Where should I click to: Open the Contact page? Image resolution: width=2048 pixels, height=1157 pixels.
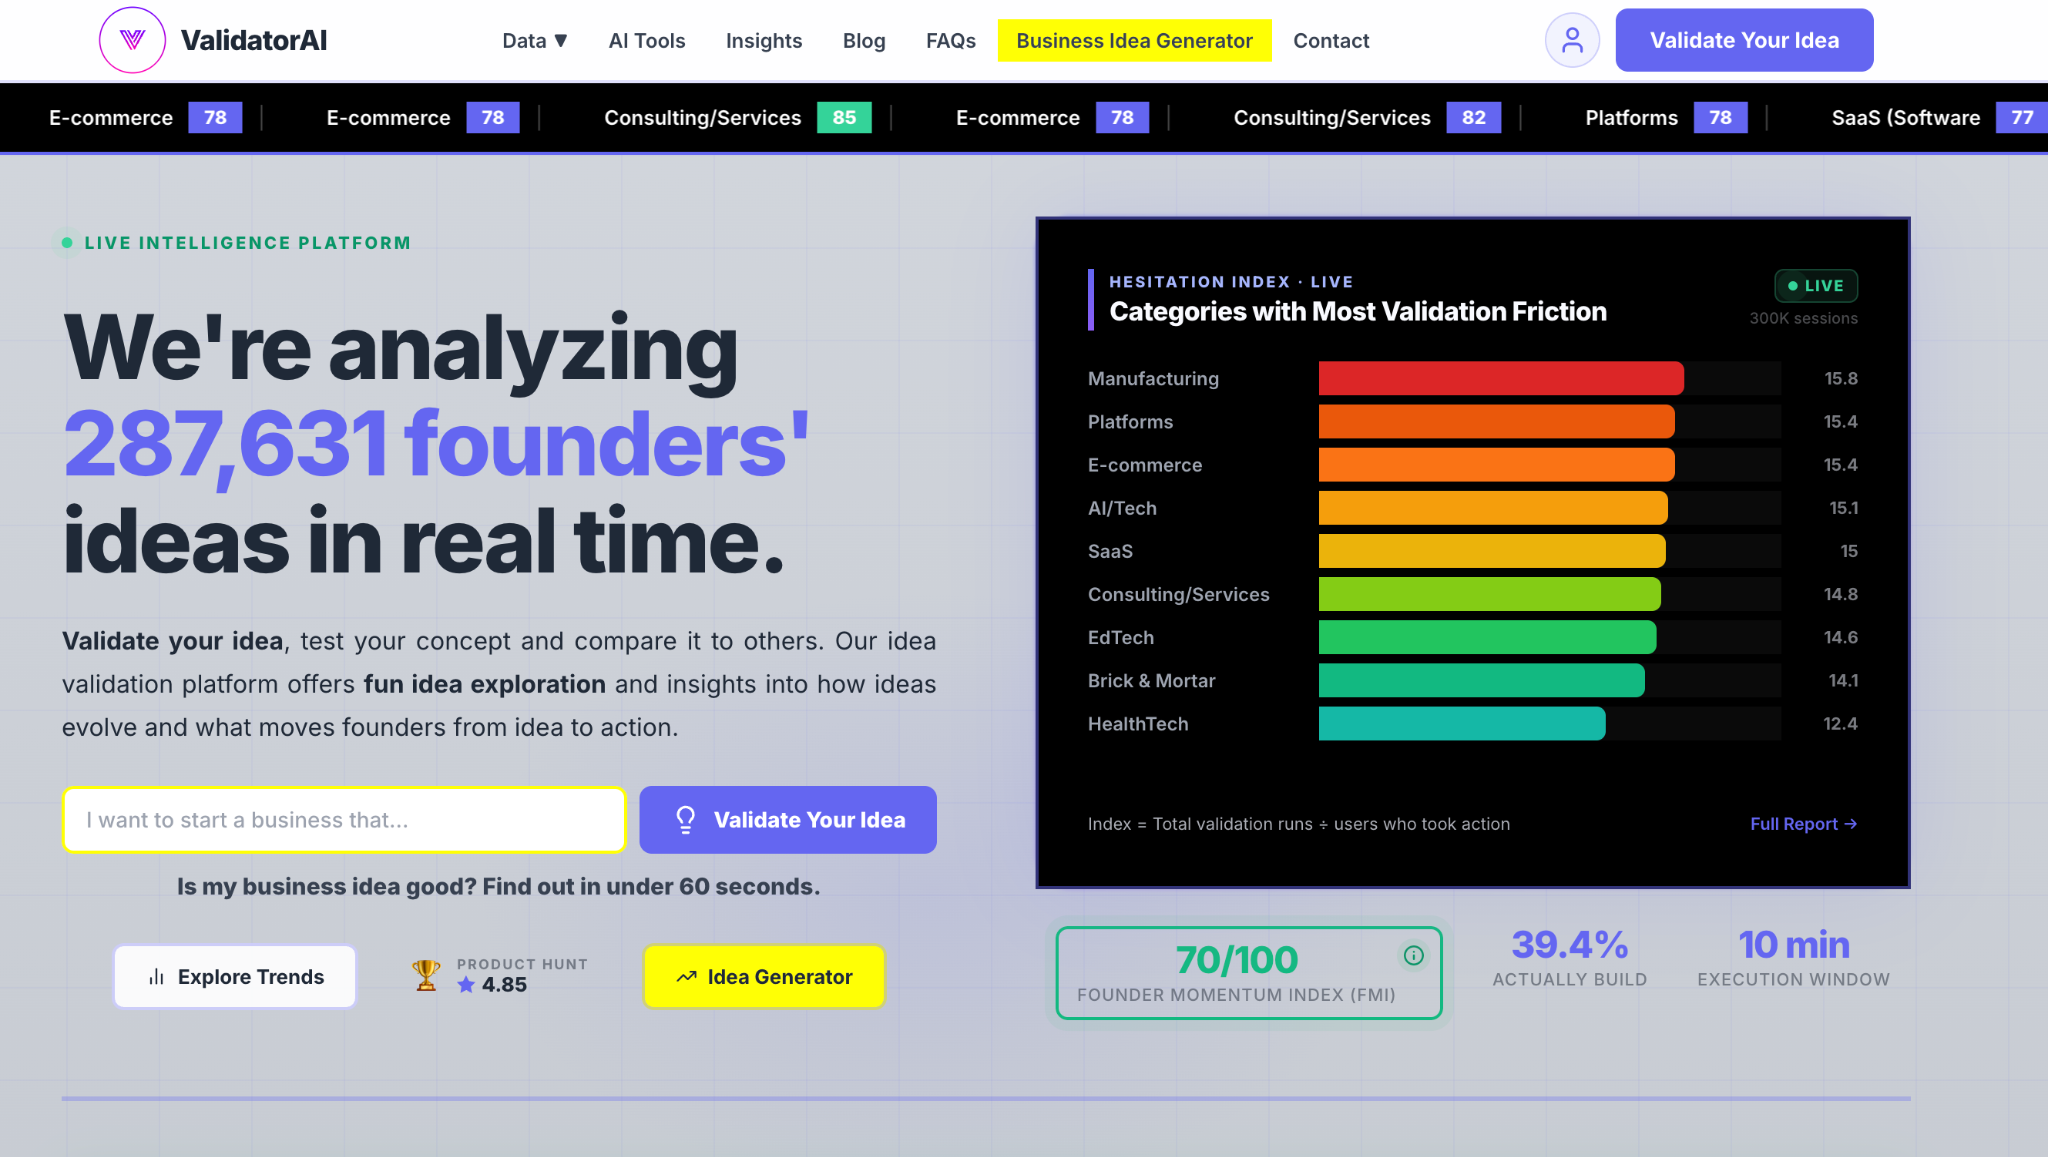pyautogui.click(x=1331, y=41)
